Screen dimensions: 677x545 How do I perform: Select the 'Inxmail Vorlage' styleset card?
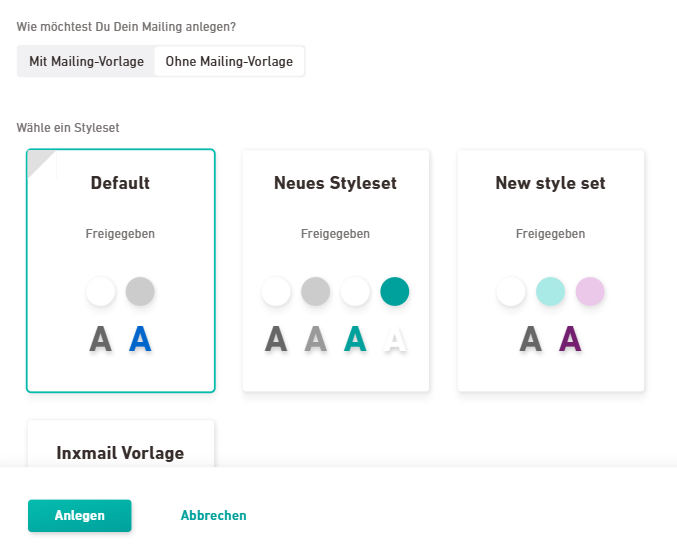[x=120, y=452]
